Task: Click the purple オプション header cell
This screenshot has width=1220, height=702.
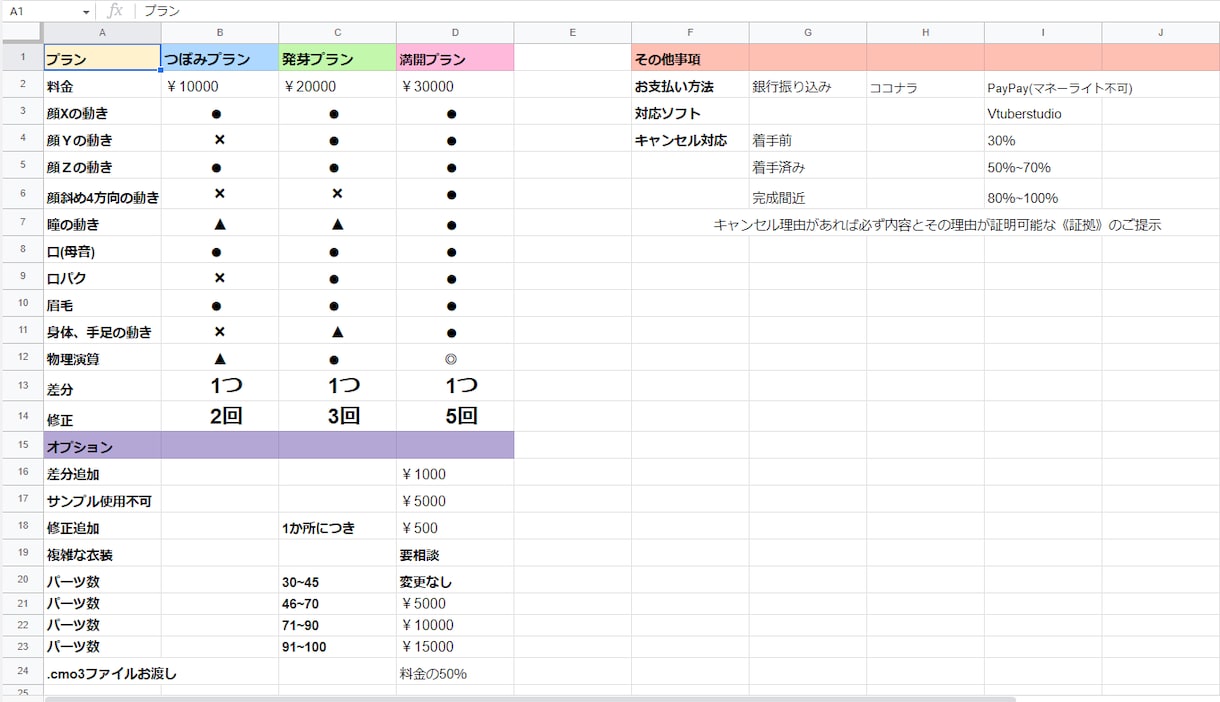Action: pos(103,446)
